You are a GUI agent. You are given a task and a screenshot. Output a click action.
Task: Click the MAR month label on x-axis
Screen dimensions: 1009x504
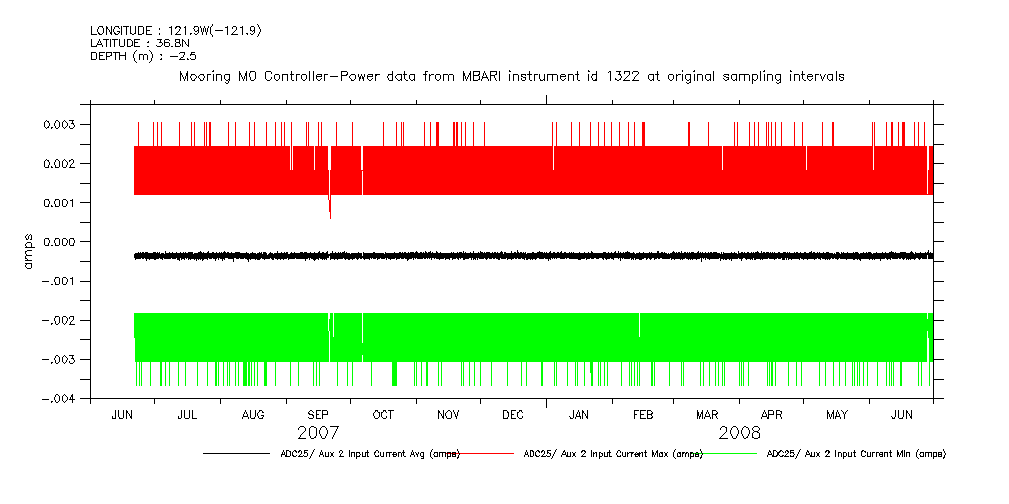[707, 415]
